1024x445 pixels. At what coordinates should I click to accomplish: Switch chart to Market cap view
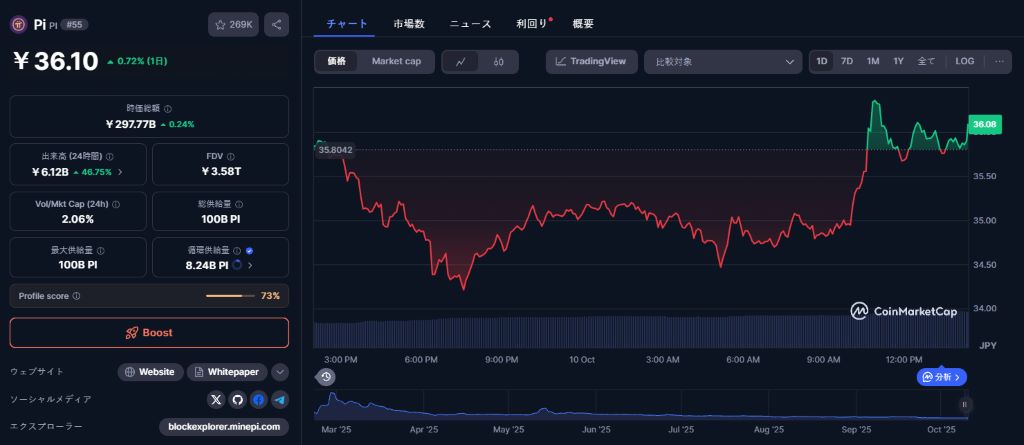point(396,61)
